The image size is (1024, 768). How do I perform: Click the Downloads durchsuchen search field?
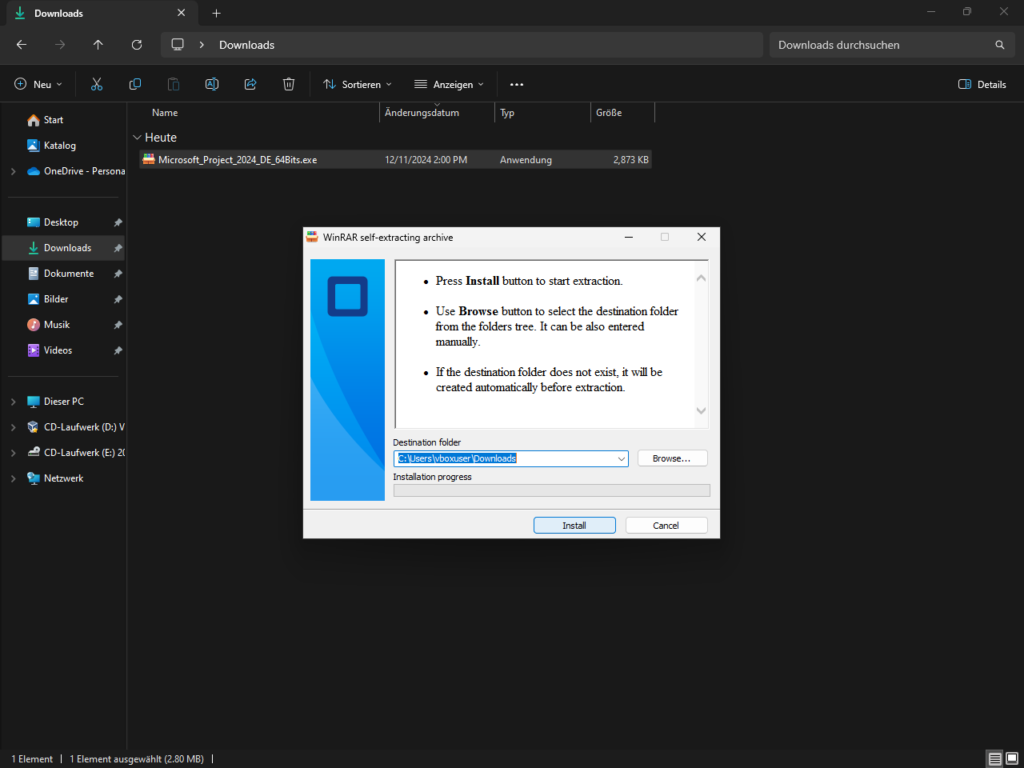point(880,45)
